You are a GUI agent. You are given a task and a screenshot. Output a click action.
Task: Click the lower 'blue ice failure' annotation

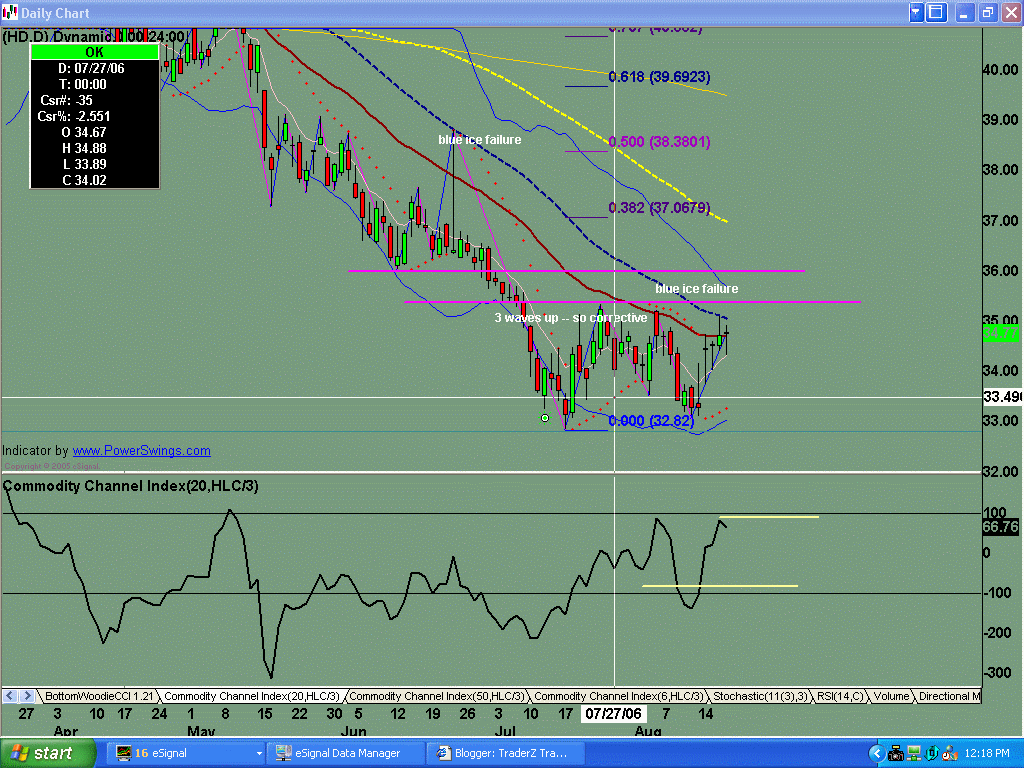tap(696, 289)
